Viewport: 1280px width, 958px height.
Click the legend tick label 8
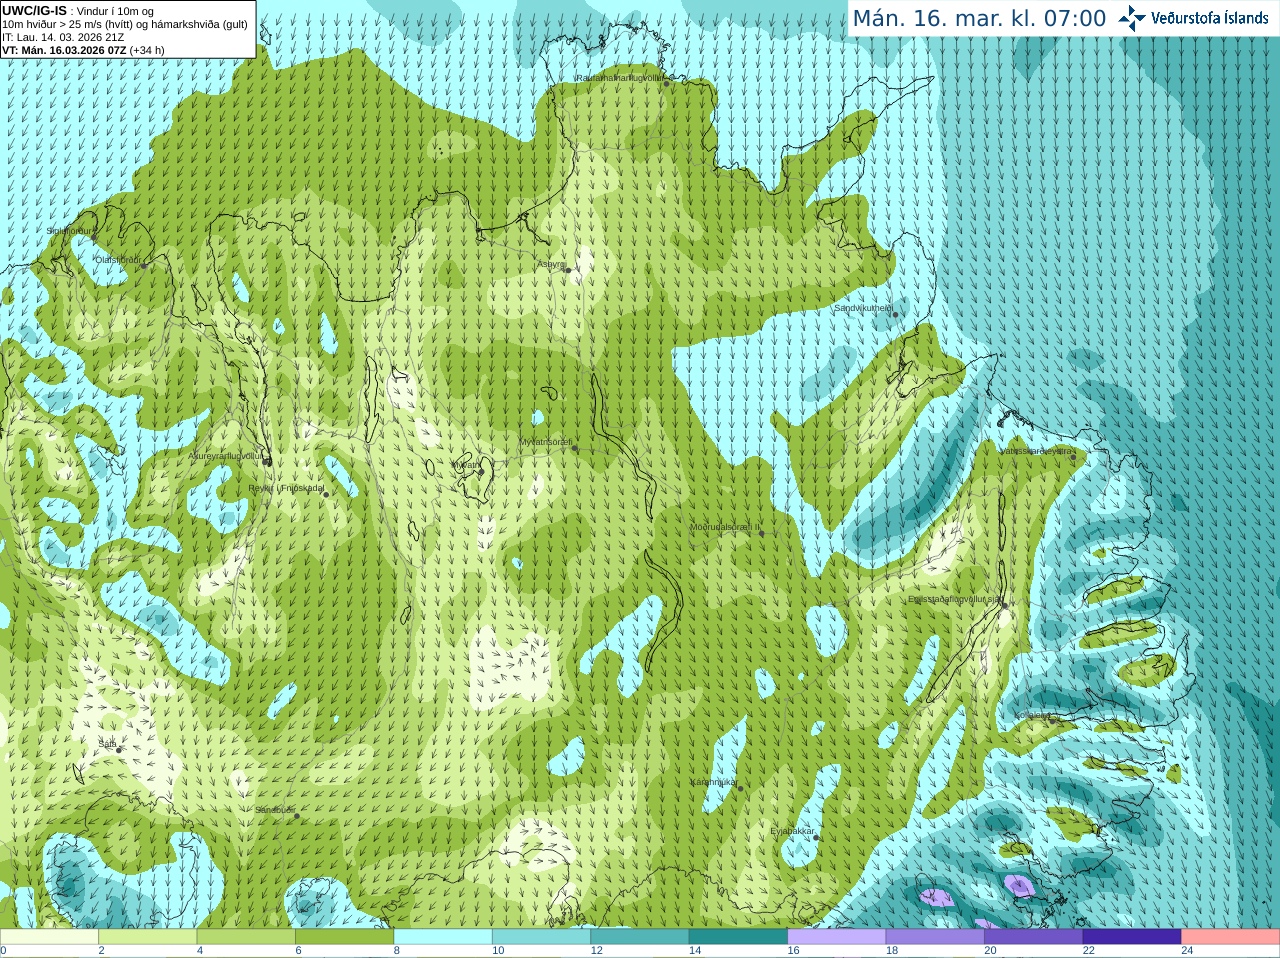point(397,951)
